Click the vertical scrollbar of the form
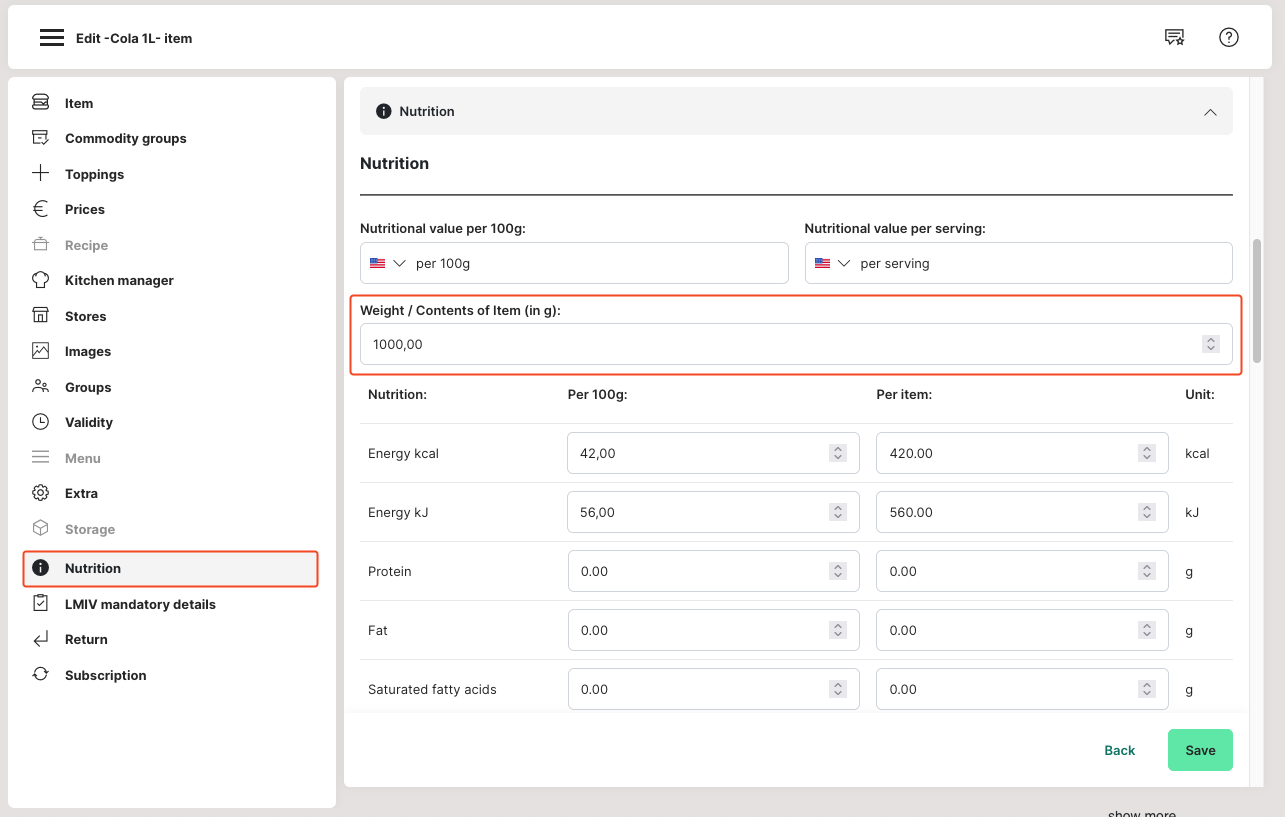This screenshot has height=817, width=1285. click(x=1257, y=300)
